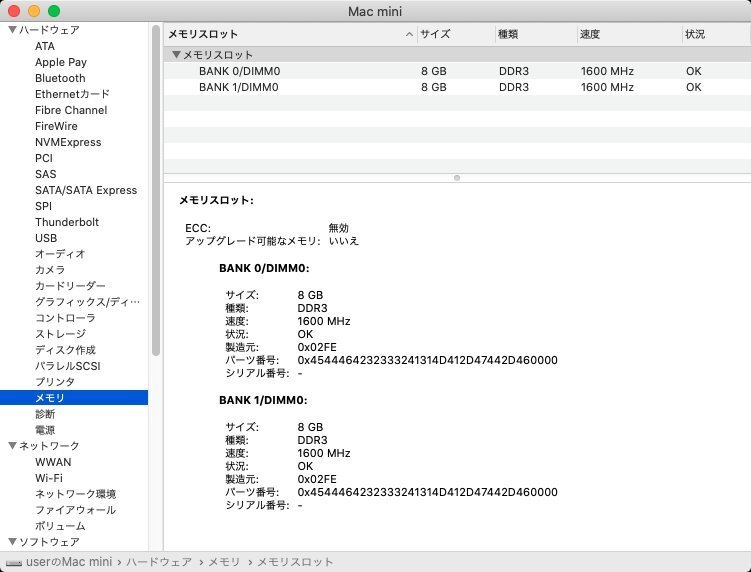Select Apple Pay in the sidebar
Viewport: 751px width, 572px height.
pos(61,62)
